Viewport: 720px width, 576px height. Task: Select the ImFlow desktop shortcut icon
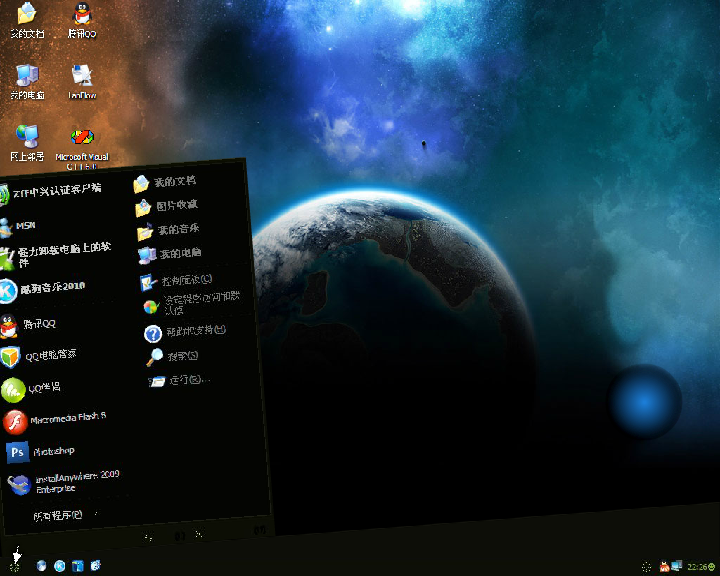pos(82,82)
